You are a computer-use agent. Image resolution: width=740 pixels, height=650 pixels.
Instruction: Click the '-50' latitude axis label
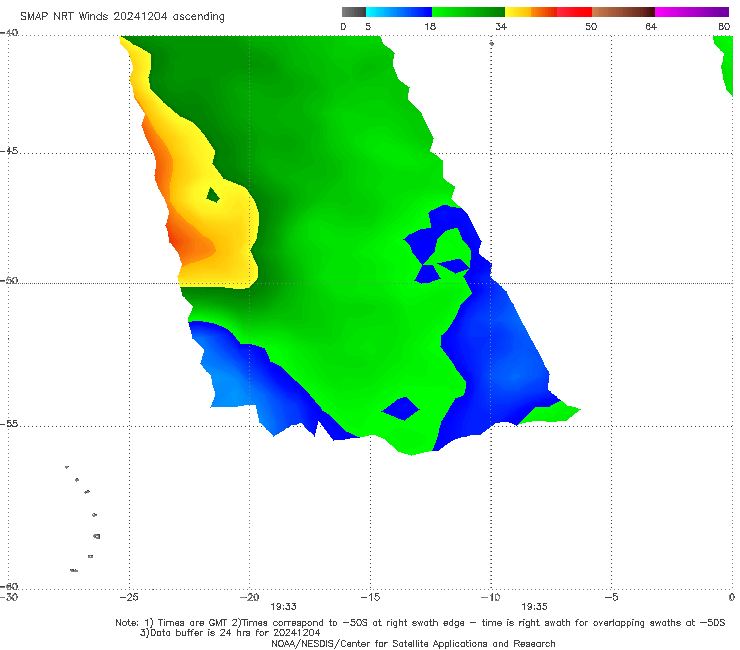tap(9, 280)
